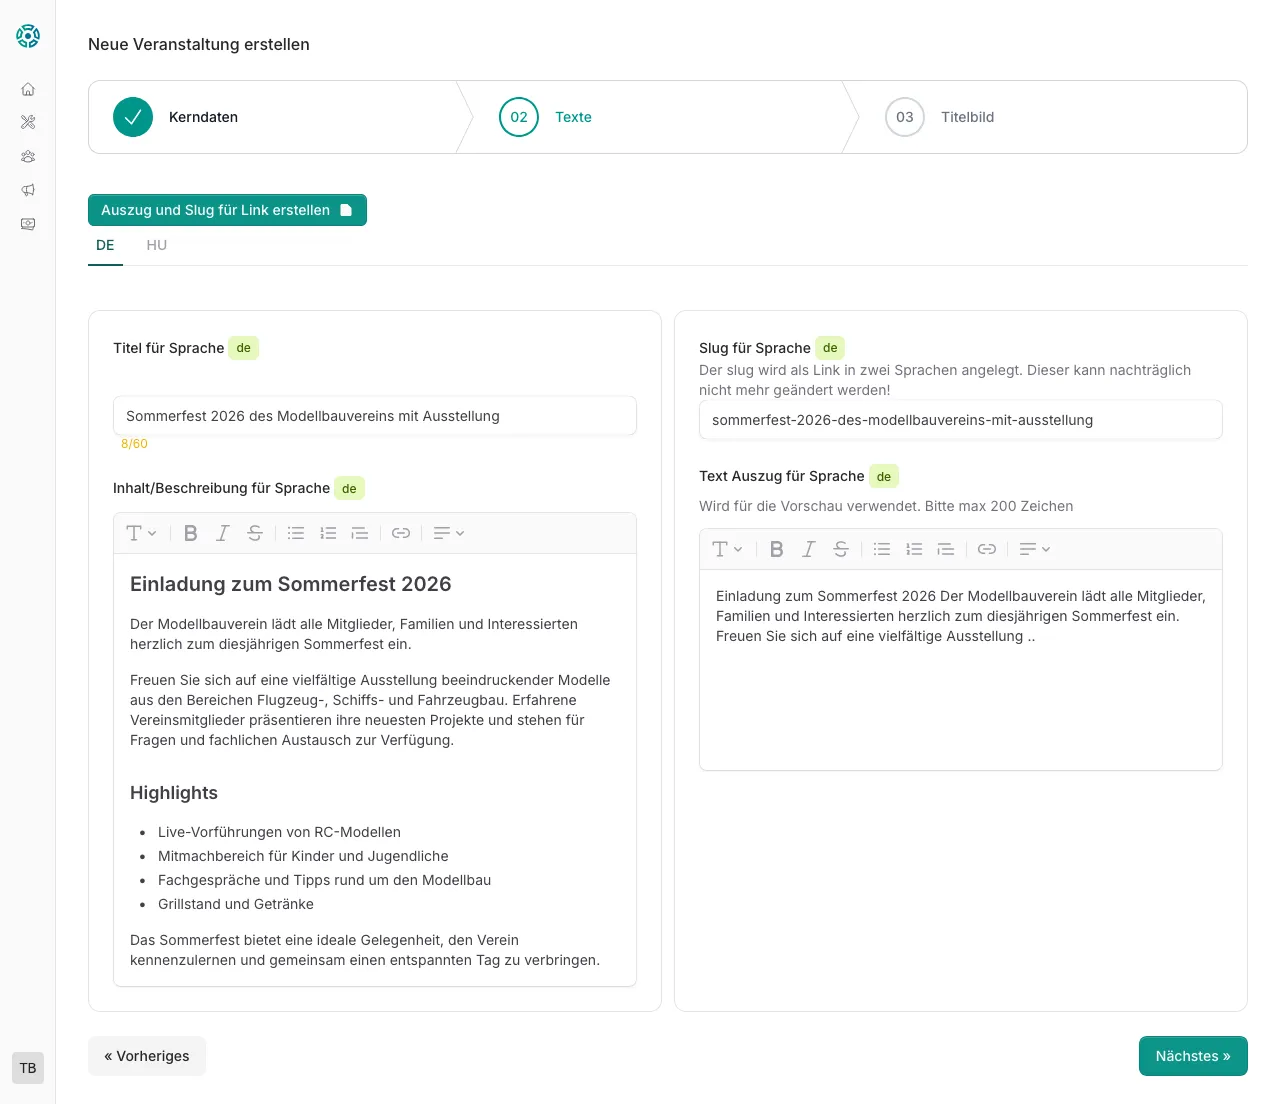Expand alignment dropdown in the Text Auszug editor
This screenshot has height=1104, width=1280.
pos(1035,549)
